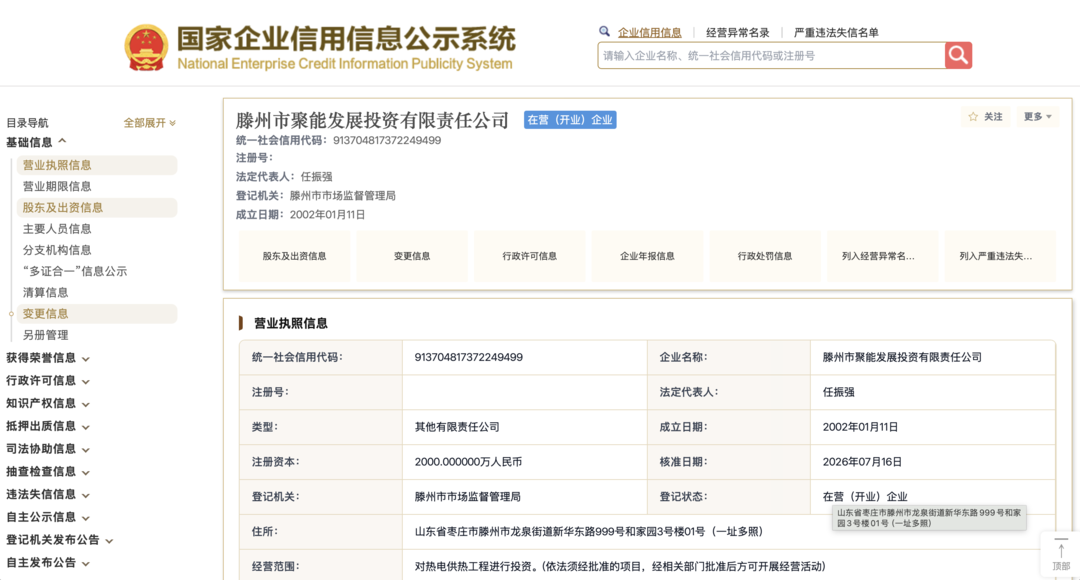Click the 国家企业信用信息公示系统 site title
1080x580 pixels.
(x=346, y=39)
